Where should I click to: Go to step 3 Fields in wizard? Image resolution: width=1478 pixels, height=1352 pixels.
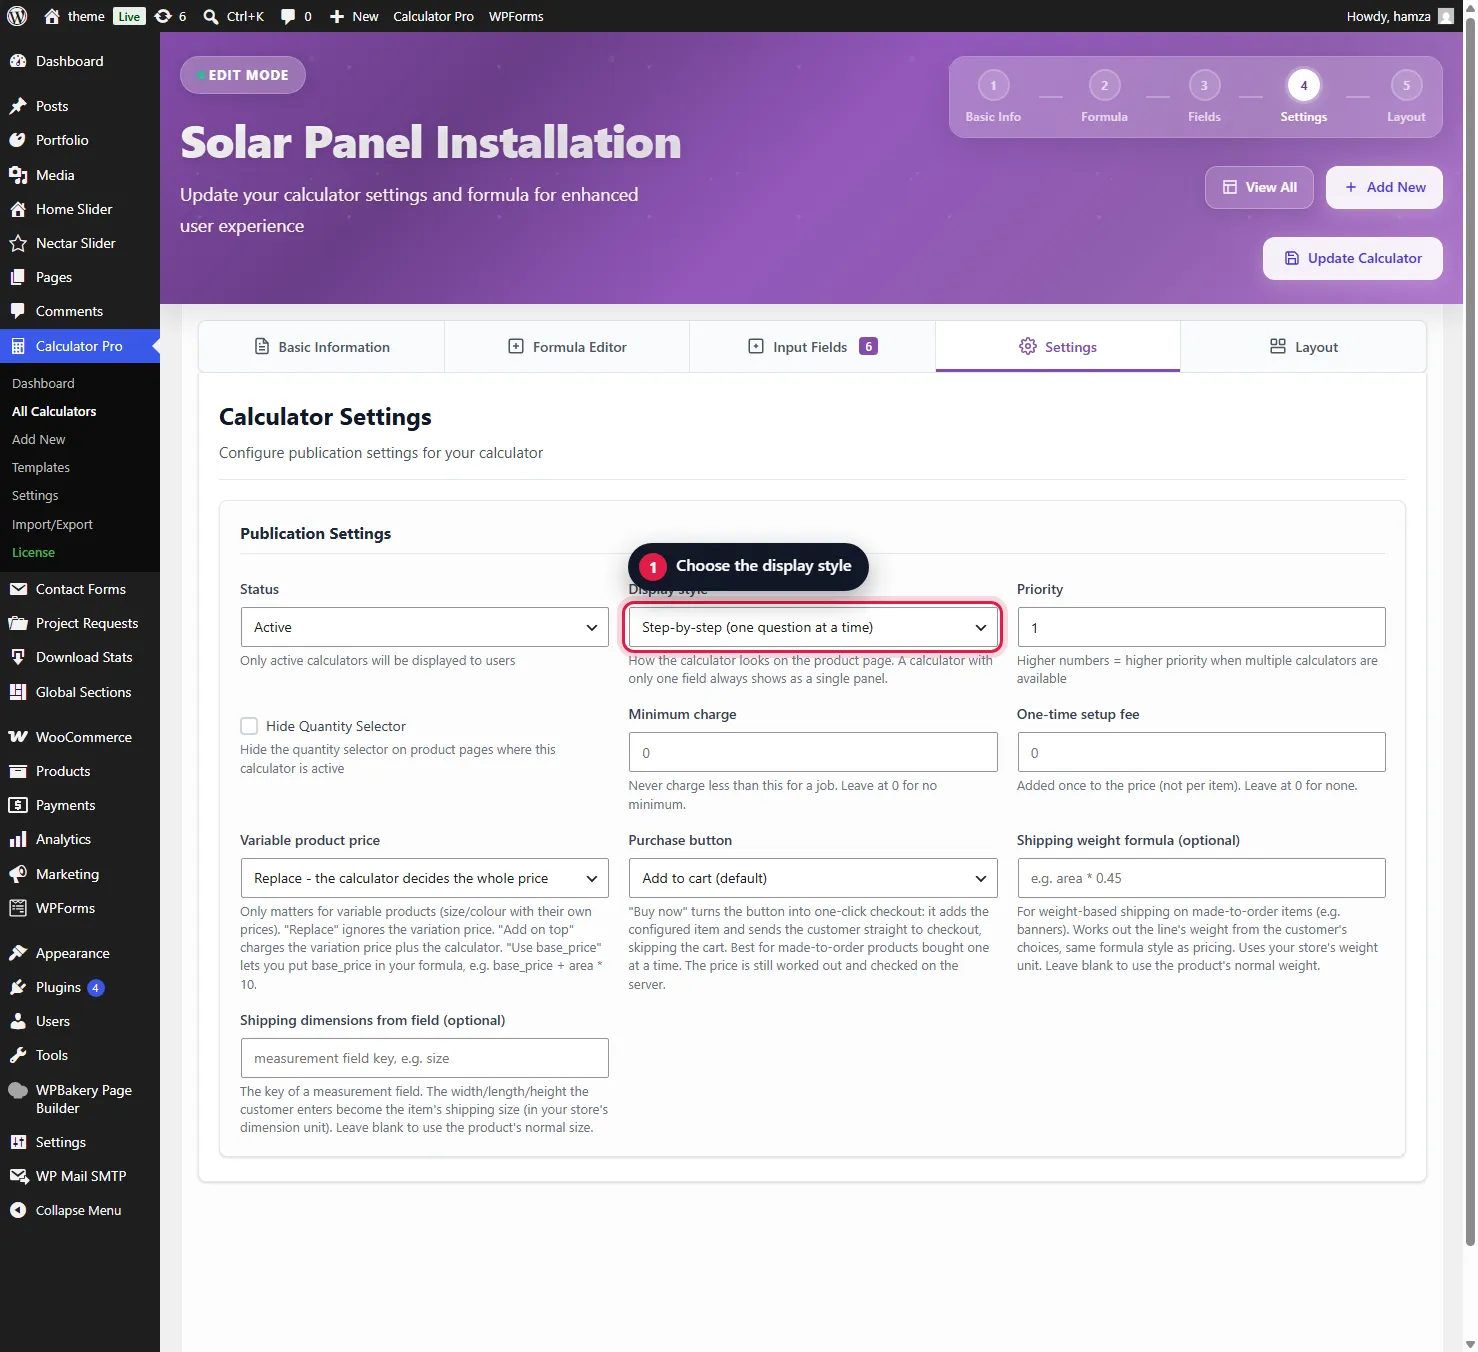[x=1204, y=97]
